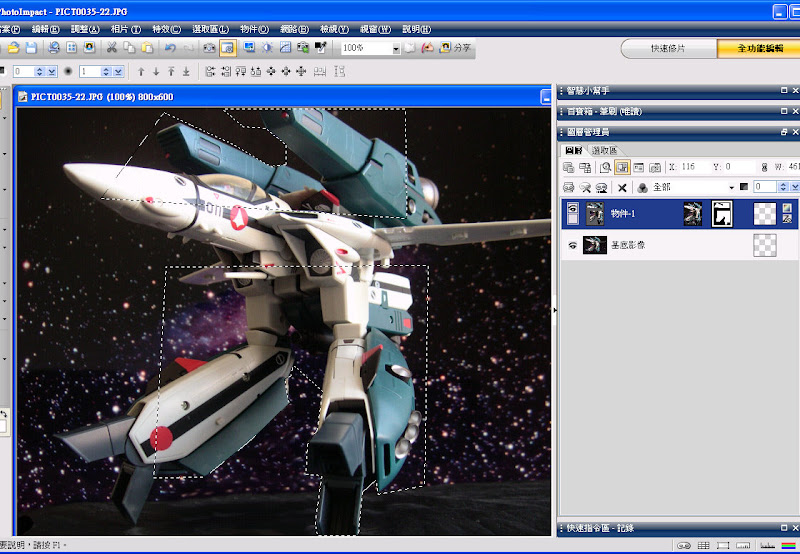Click the mask thumbnail of 物件-1 layer

coord(722,214)
